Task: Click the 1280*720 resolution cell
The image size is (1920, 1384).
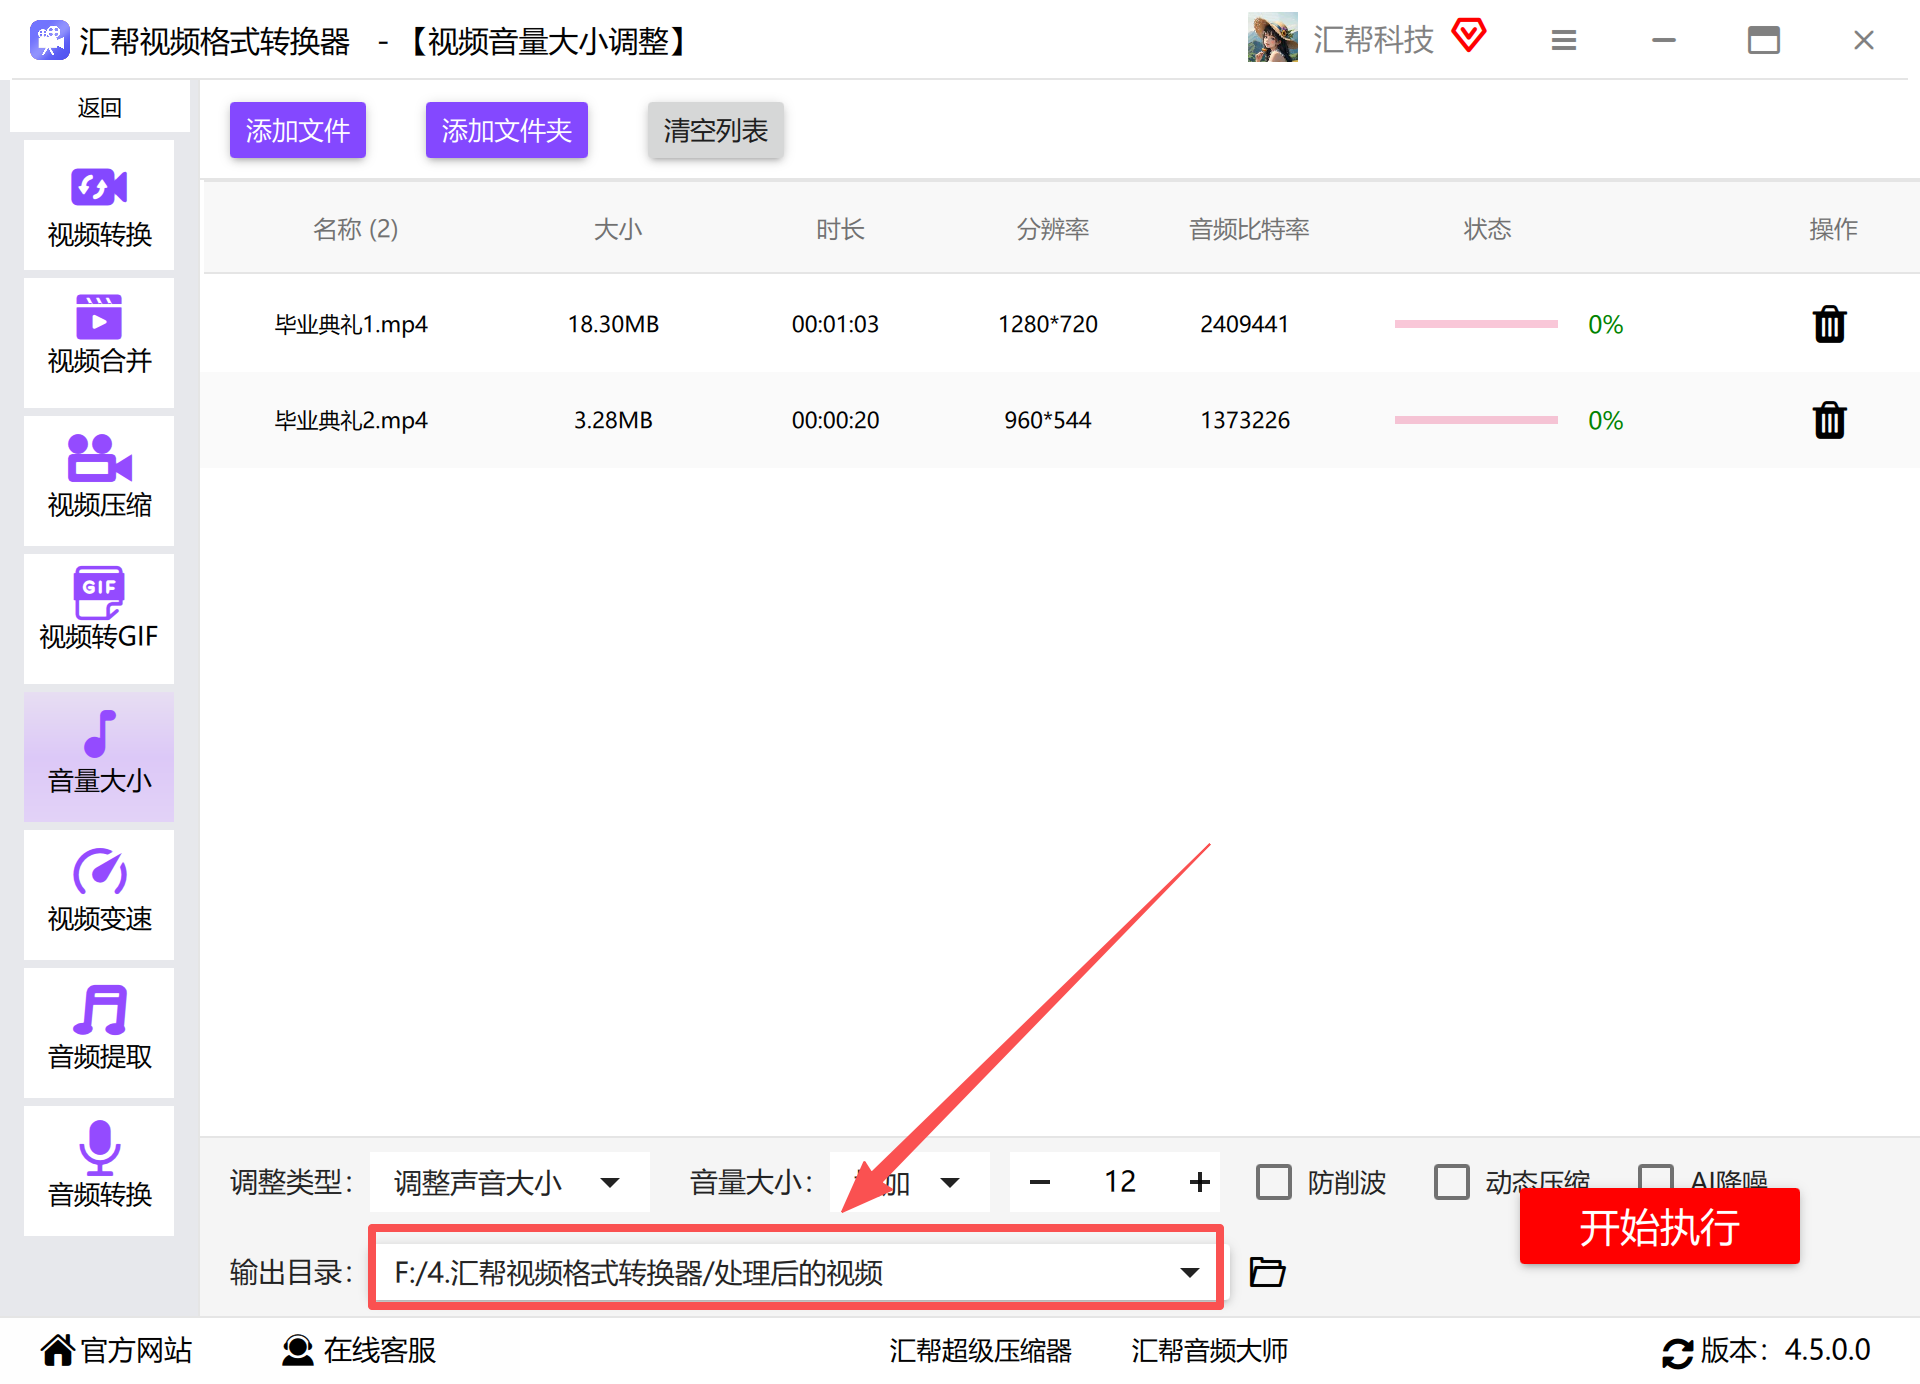Action: 1048,324
